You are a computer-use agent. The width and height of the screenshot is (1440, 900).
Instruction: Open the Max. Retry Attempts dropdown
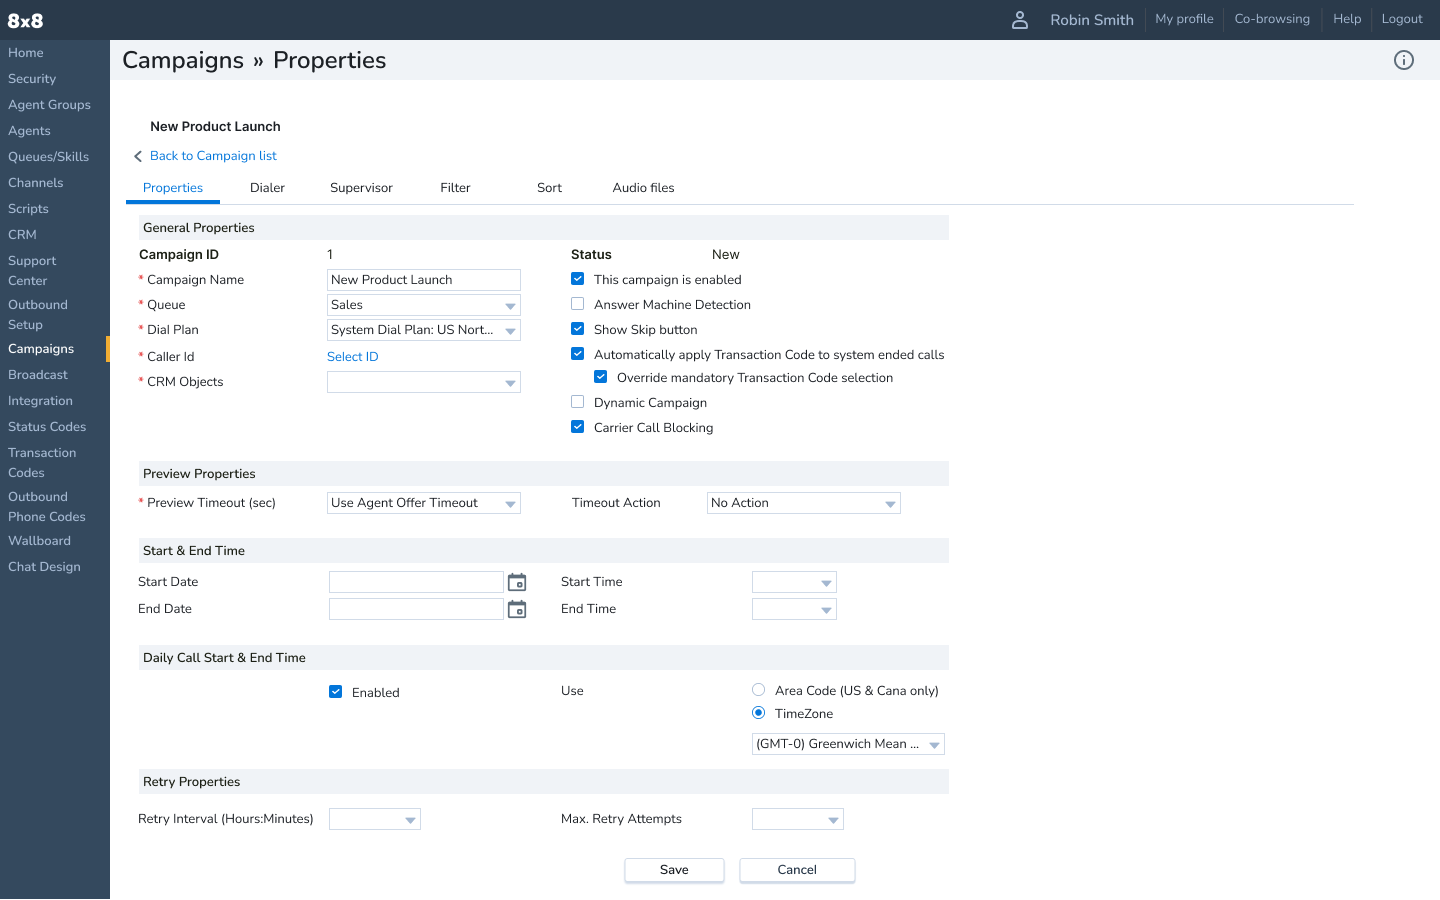point(798,819)
